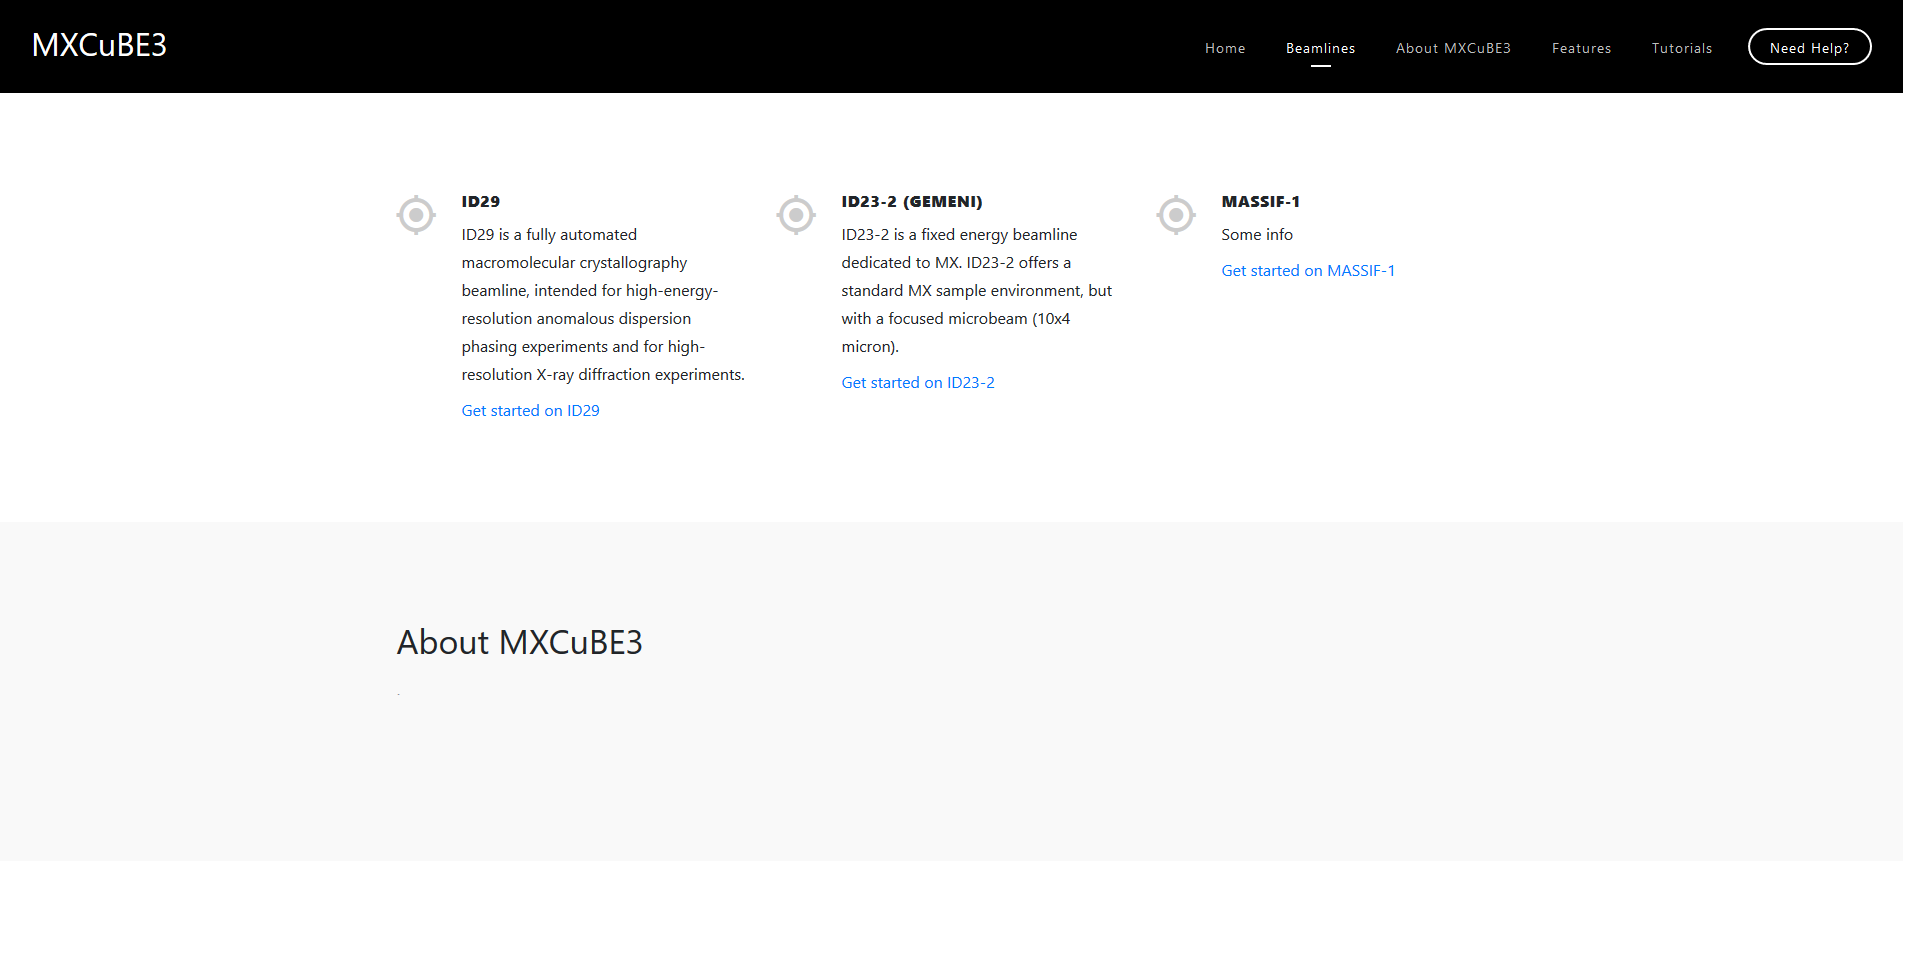Click the MXCuBE3 logo in the header
The height and width of the screenshot is (953, 1920).
coord(100,45)
